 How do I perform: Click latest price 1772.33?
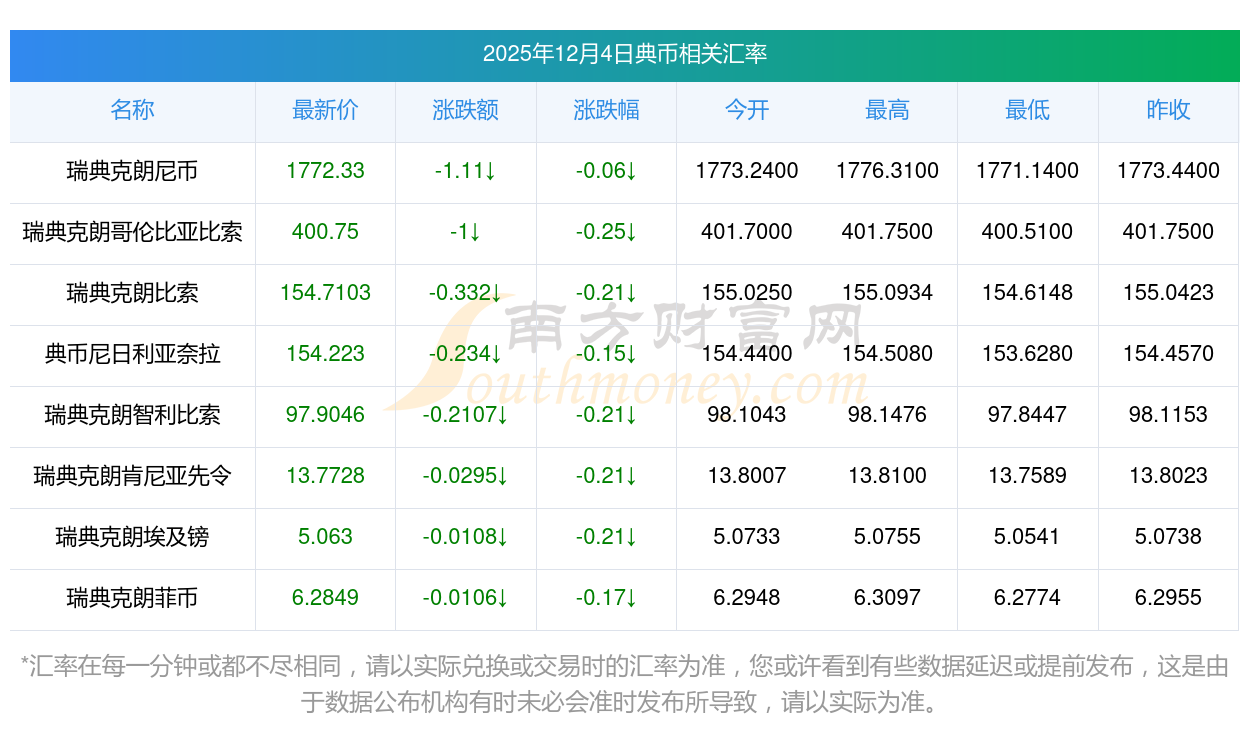click(x=326, y=171)
